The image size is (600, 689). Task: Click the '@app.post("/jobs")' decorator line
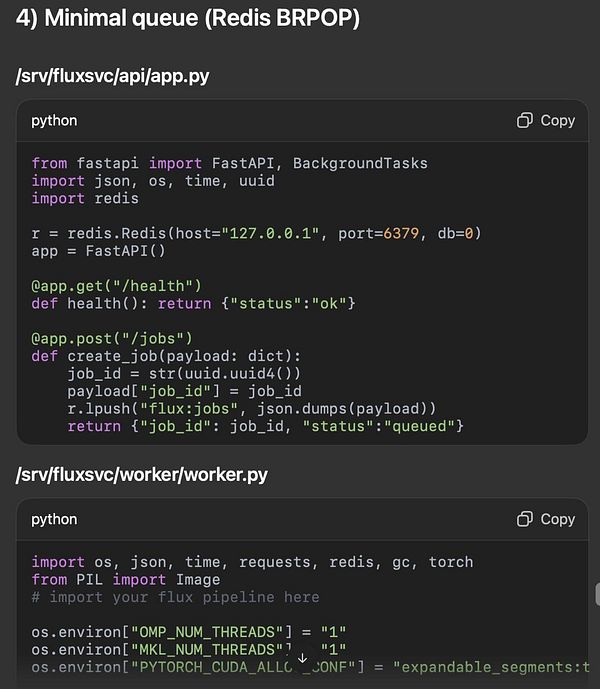click(x=112, y=339)
